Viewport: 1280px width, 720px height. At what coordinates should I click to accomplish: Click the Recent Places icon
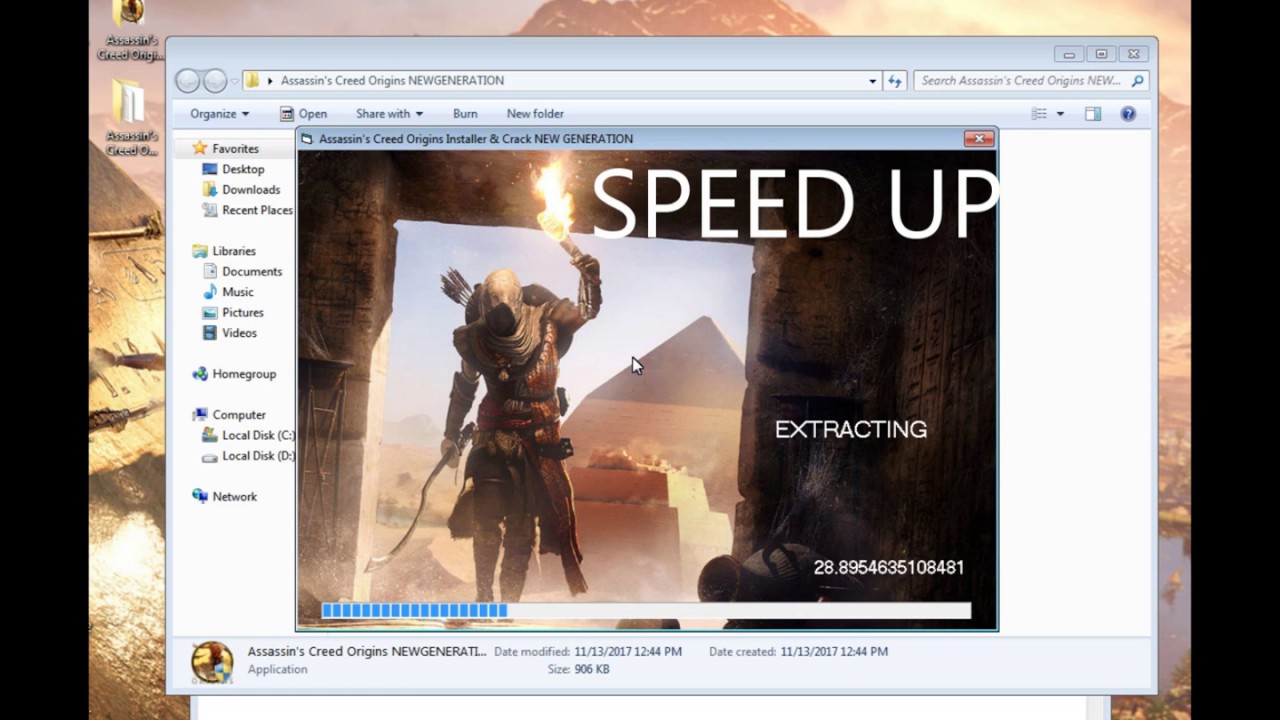(210, 210)
